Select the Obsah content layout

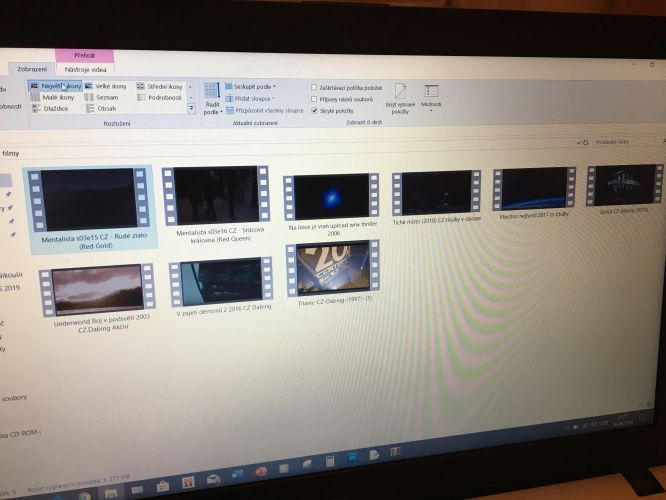101,109
